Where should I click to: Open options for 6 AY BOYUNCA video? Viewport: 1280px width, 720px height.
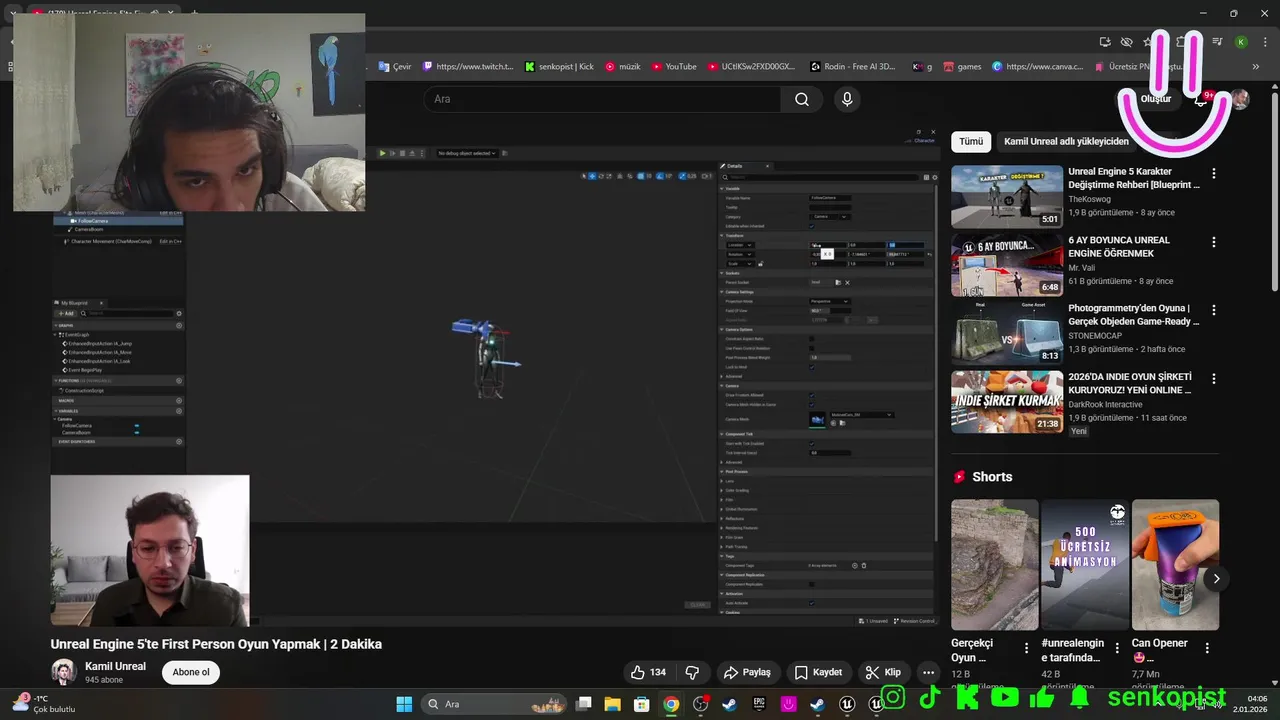[1214, 242]
